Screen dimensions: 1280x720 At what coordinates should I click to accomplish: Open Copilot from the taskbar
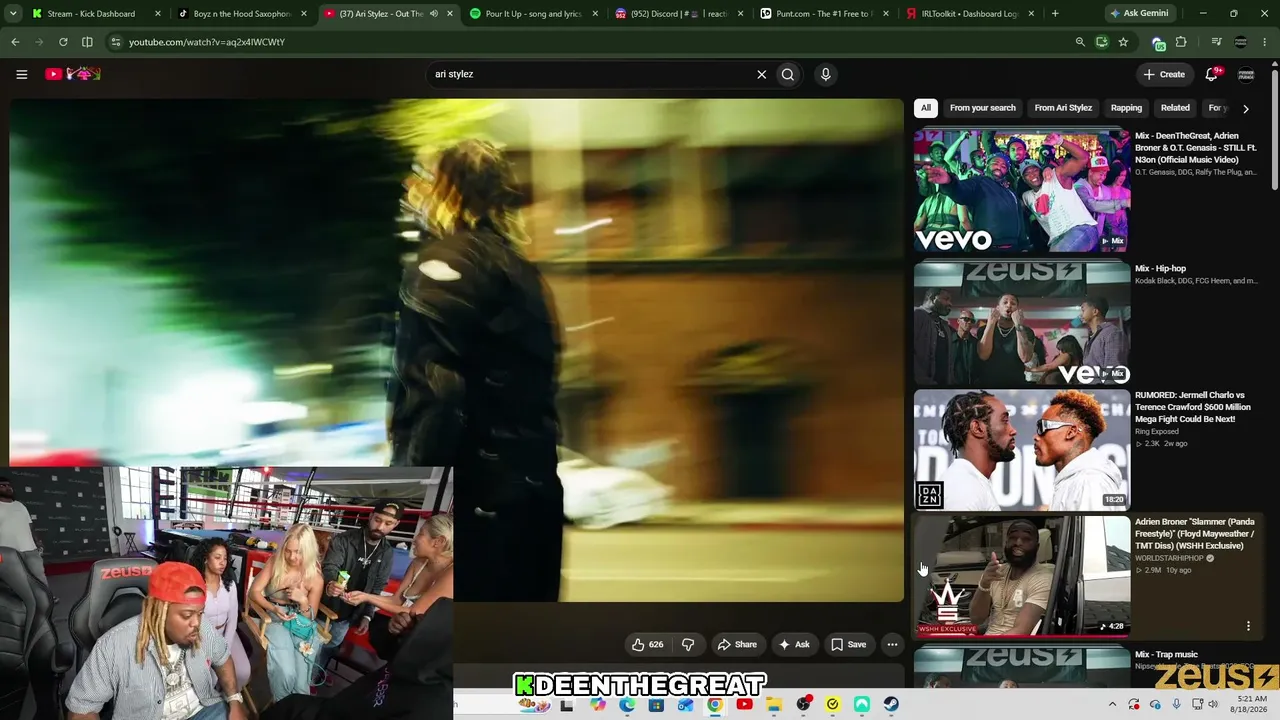(598, 704)
